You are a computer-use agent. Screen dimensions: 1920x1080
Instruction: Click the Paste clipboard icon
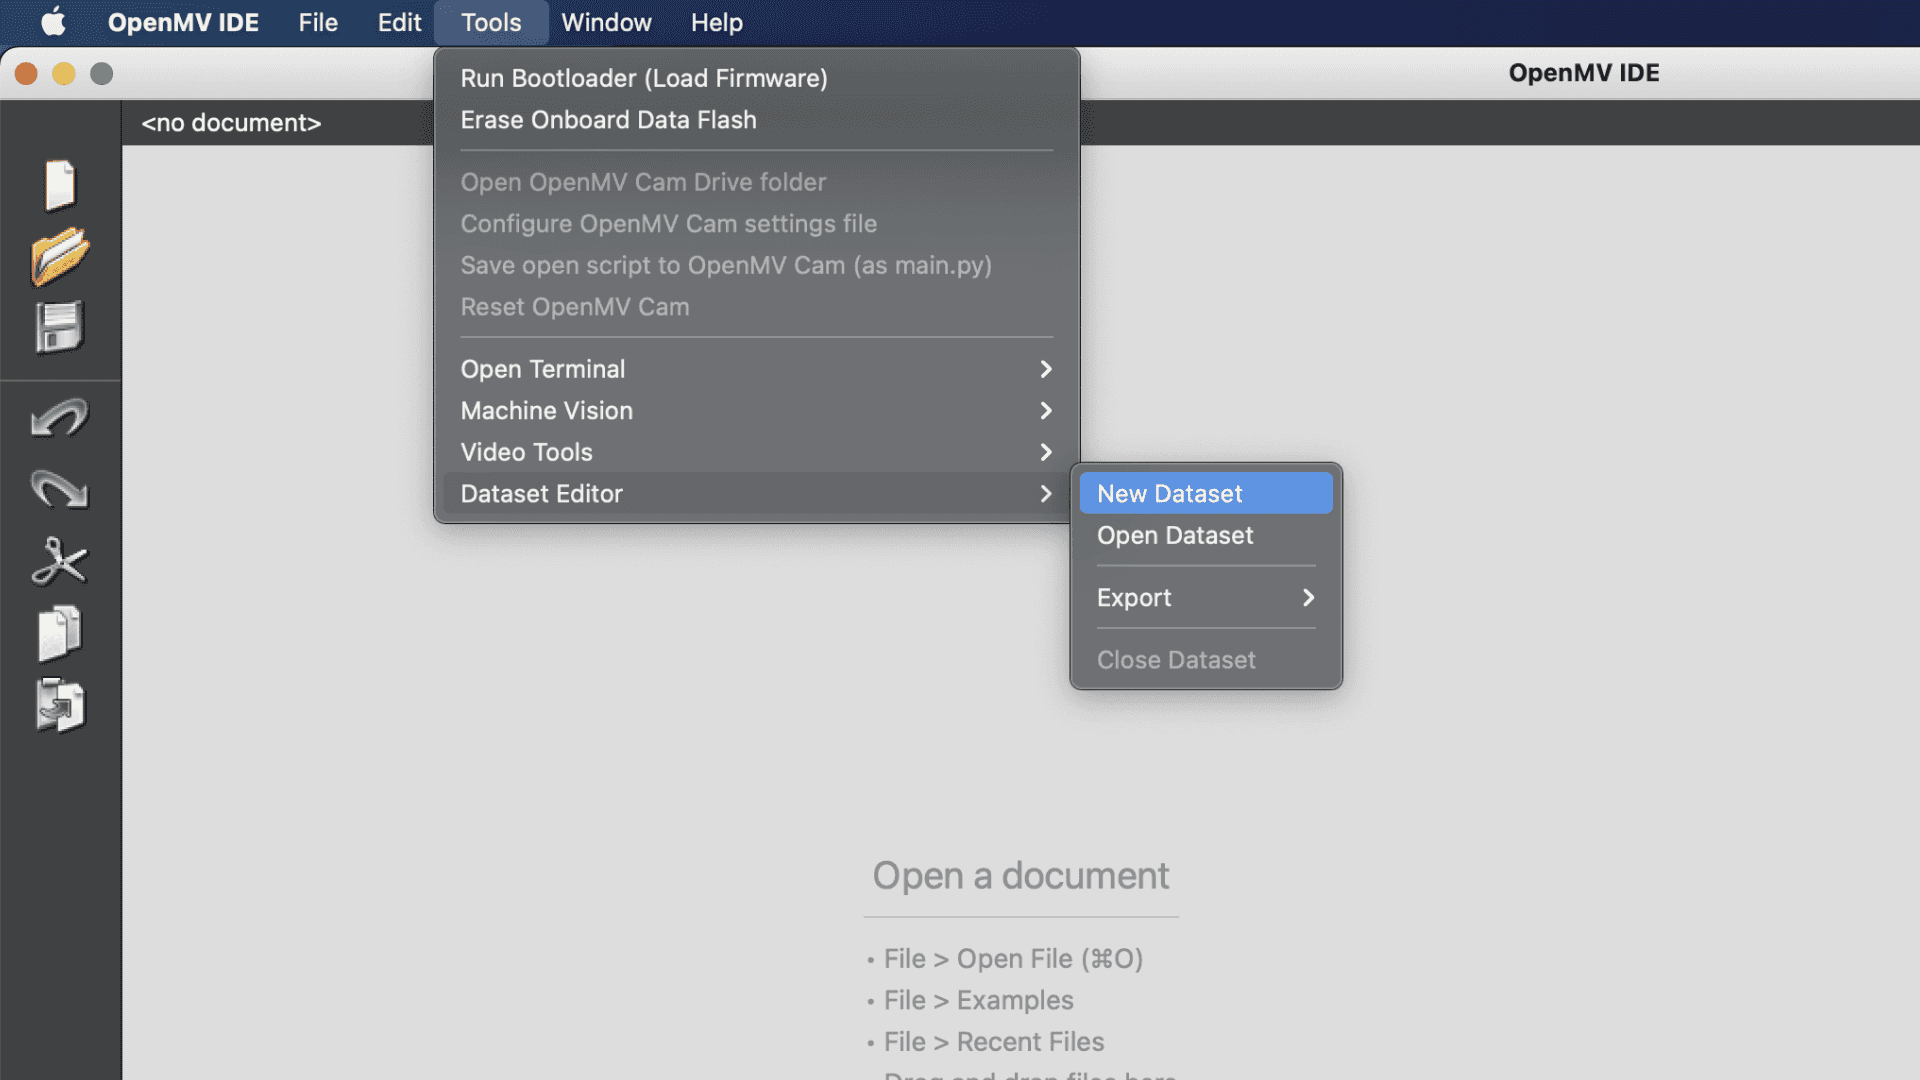pyautogui.click(x=60, y=705)
